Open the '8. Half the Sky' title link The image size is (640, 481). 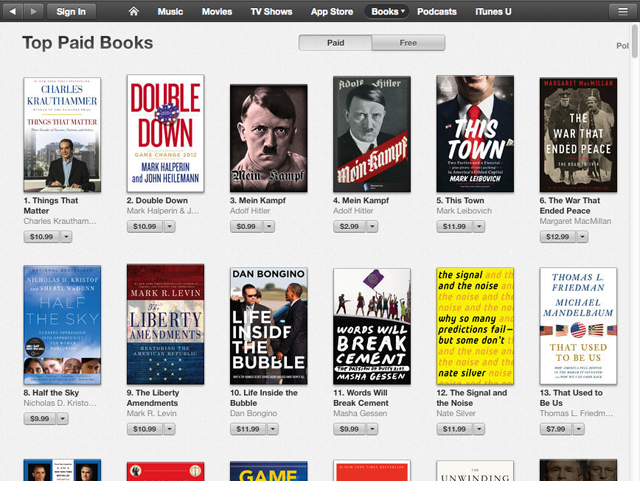click(x=51, y=393)
